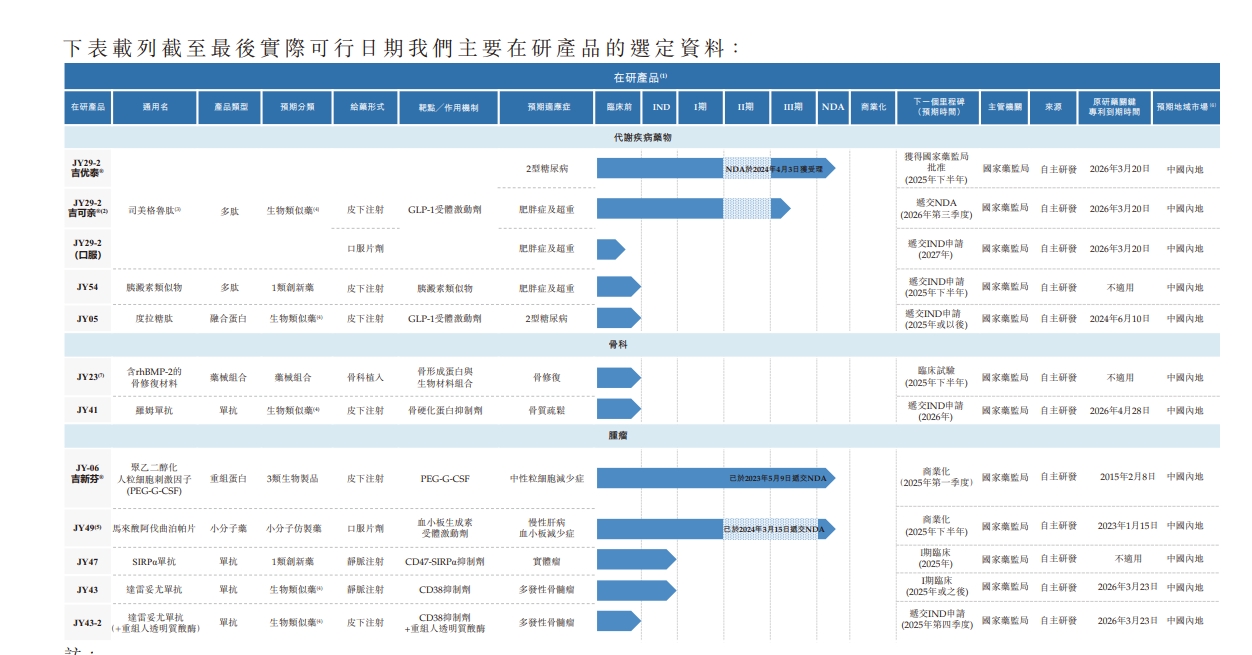Click the 骨科 section heading row
Viewport: 1252px width, 655px height.
click(641, 345)
